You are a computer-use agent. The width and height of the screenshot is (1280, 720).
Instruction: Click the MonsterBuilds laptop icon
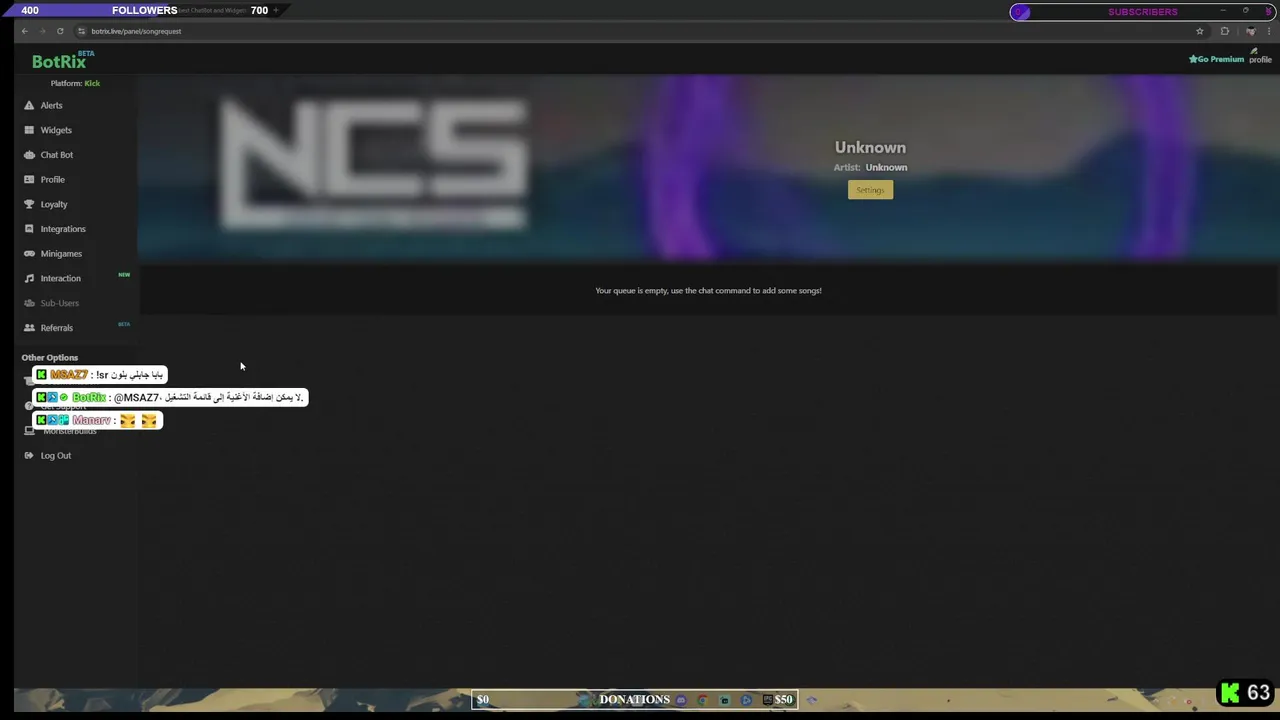[28, 431]
